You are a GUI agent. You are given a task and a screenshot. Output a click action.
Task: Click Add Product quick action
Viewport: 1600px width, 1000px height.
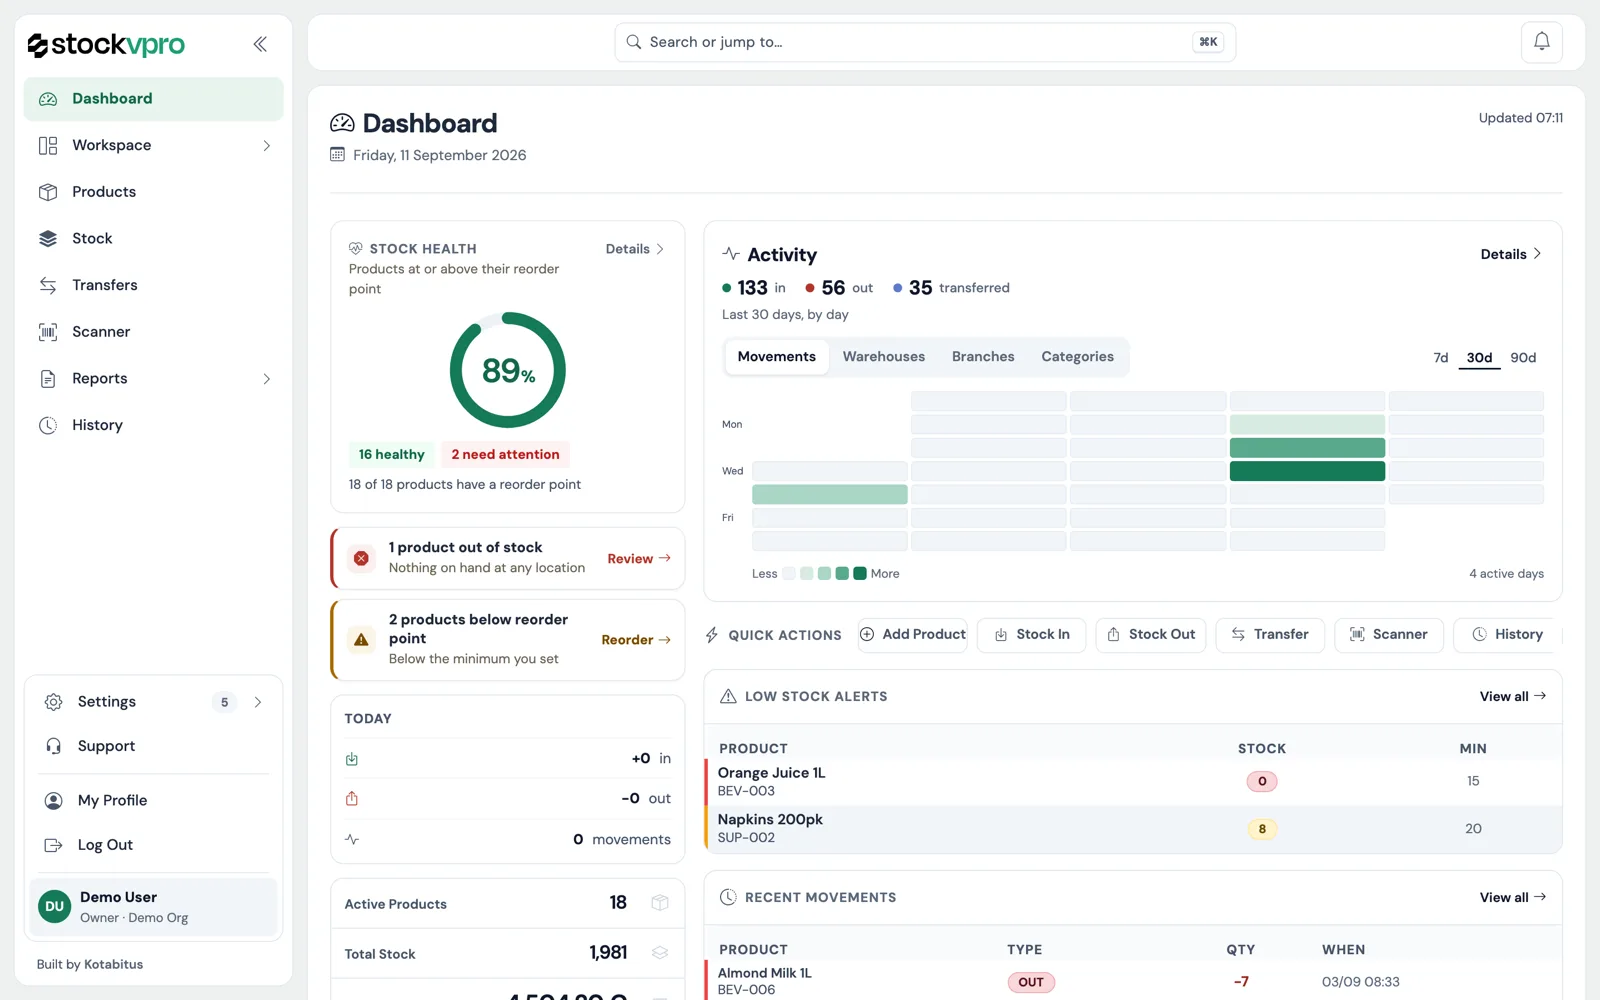[x=913, y=635]
